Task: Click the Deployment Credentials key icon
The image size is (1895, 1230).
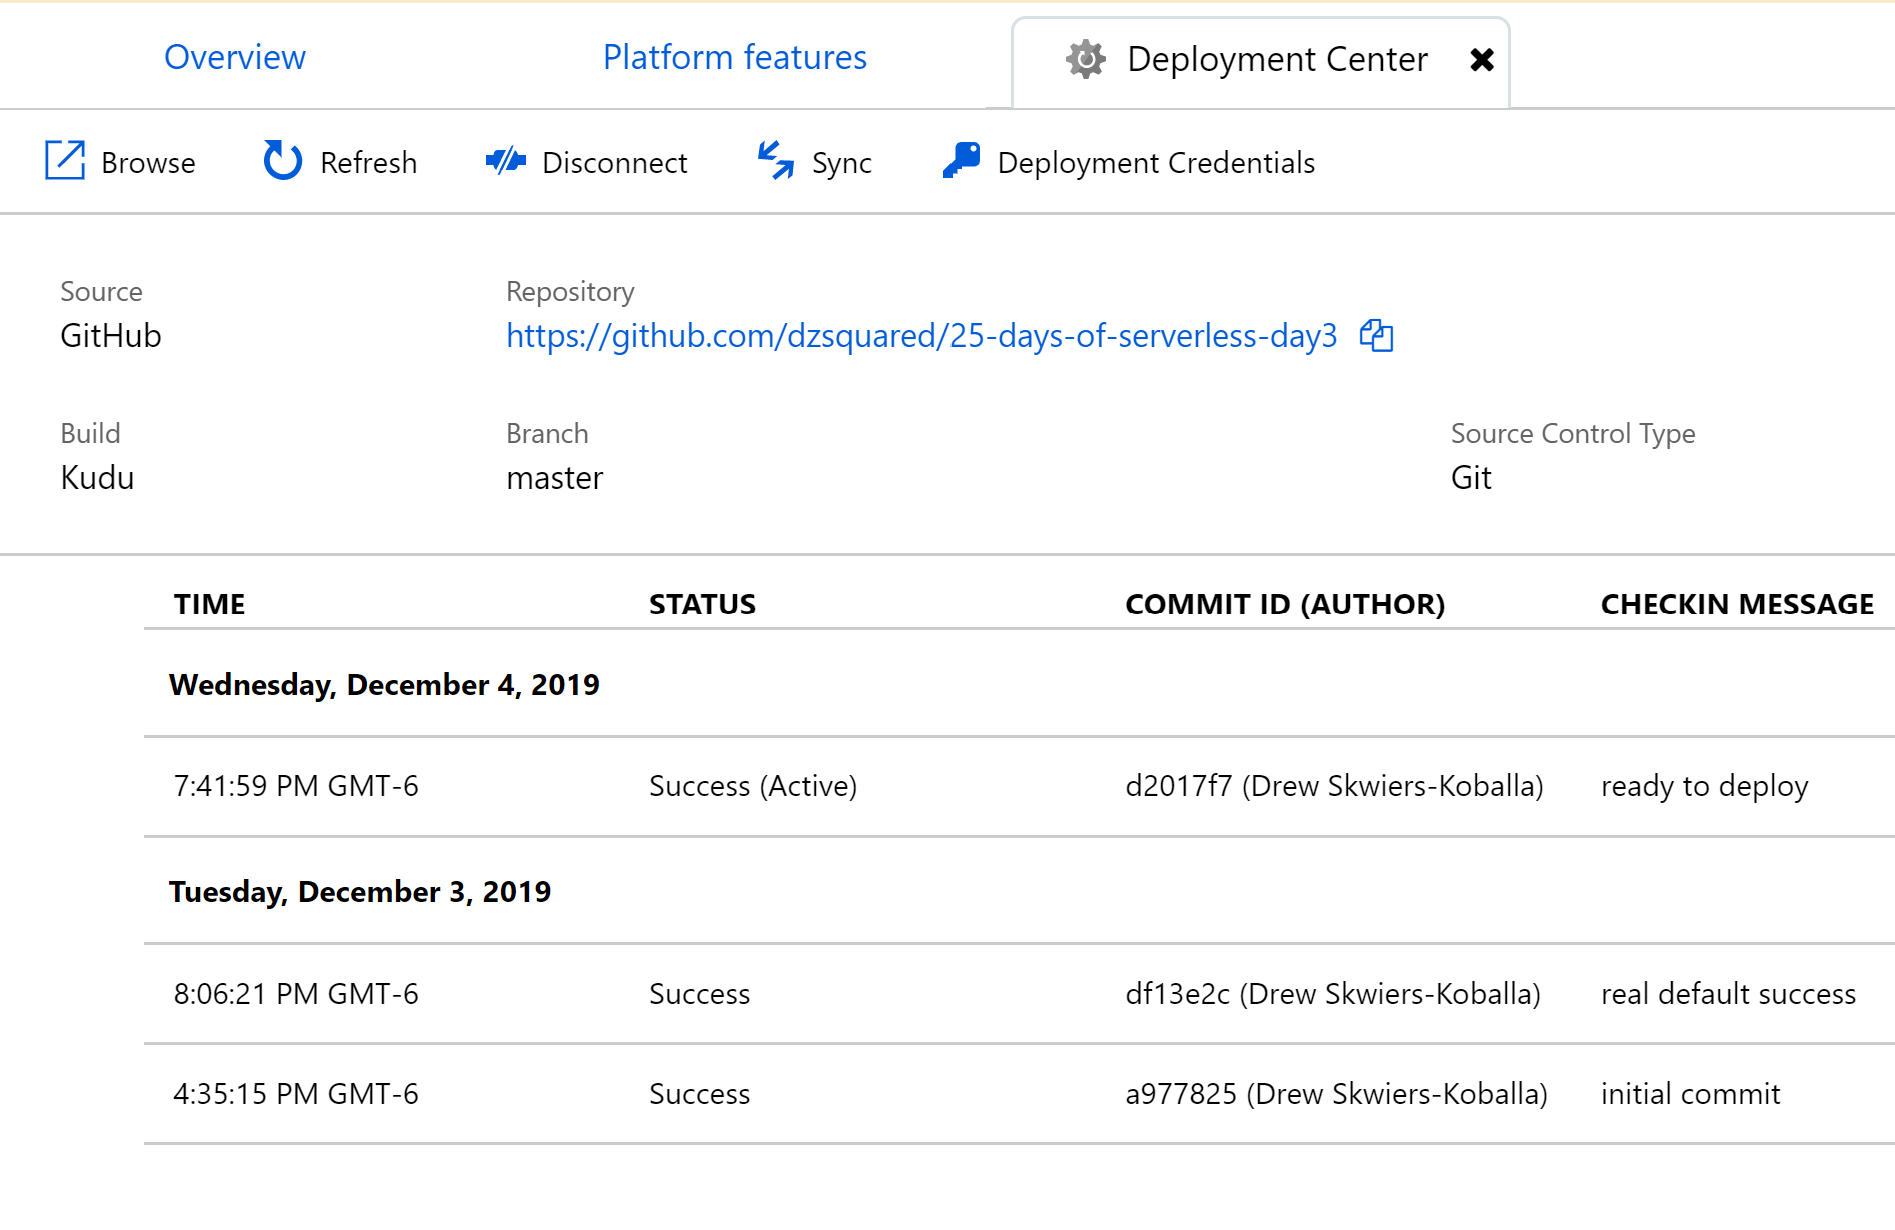Action: point(961,161)
